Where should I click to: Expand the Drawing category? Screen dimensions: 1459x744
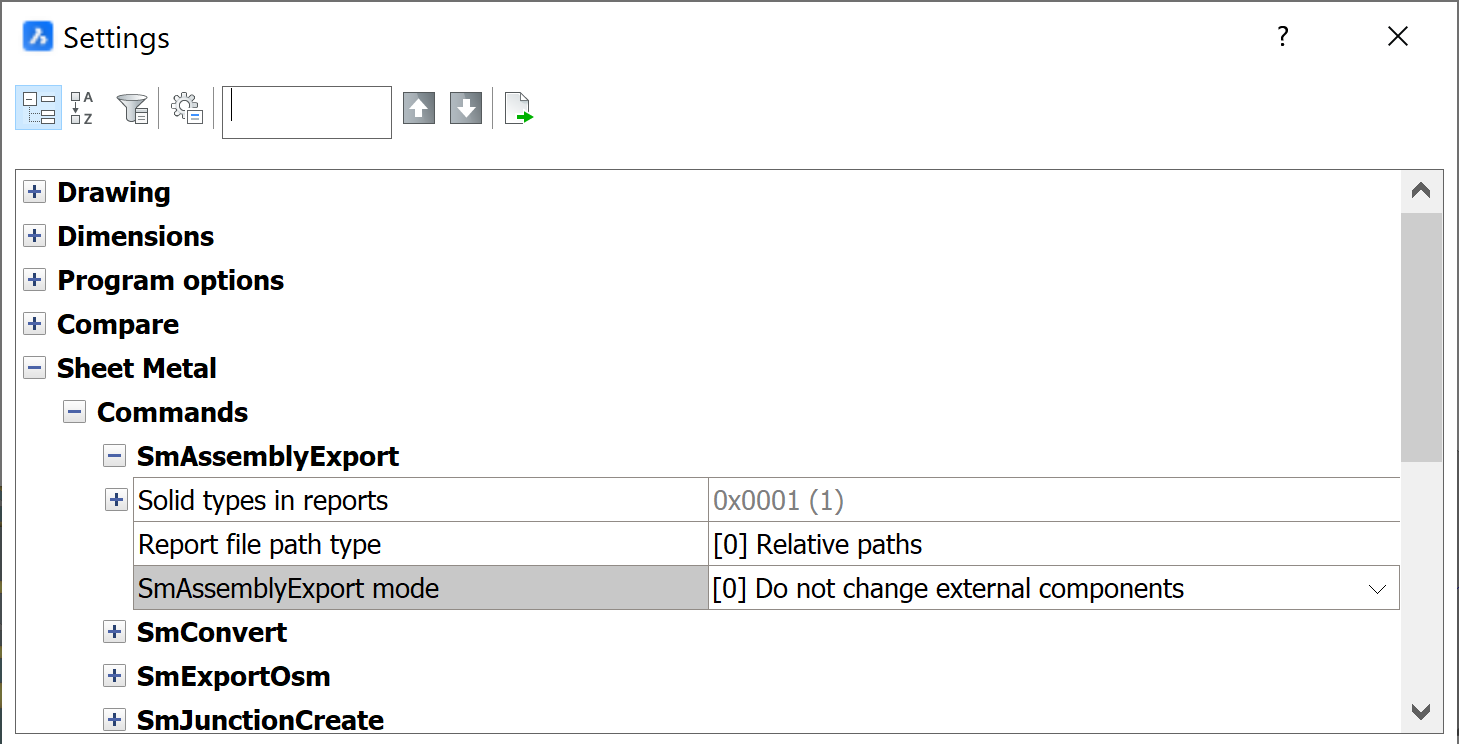point(35,192)
